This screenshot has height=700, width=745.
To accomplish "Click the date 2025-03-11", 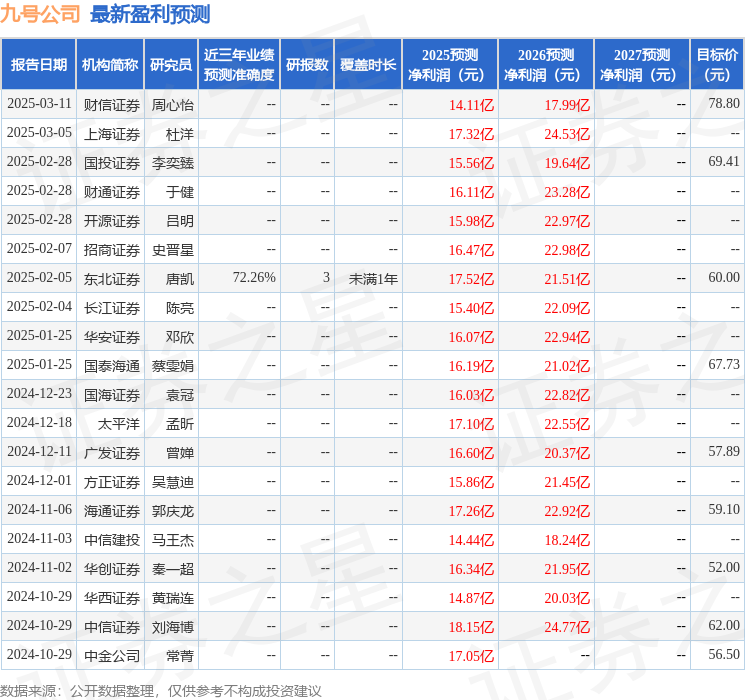I will [x=39, y=104].
